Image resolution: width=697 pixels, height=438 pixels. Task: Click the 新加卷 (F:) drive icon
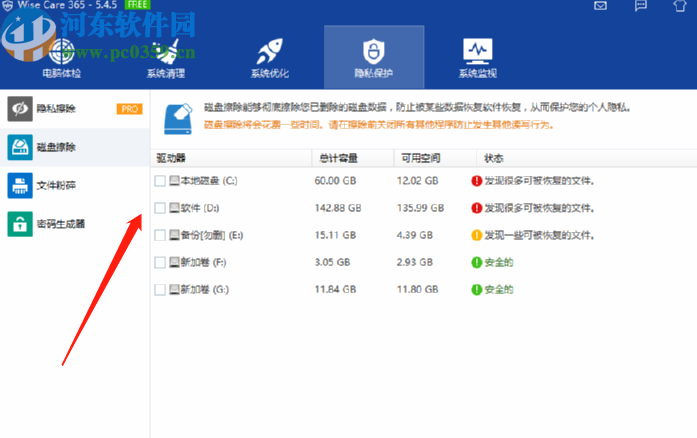click(174, 262)
